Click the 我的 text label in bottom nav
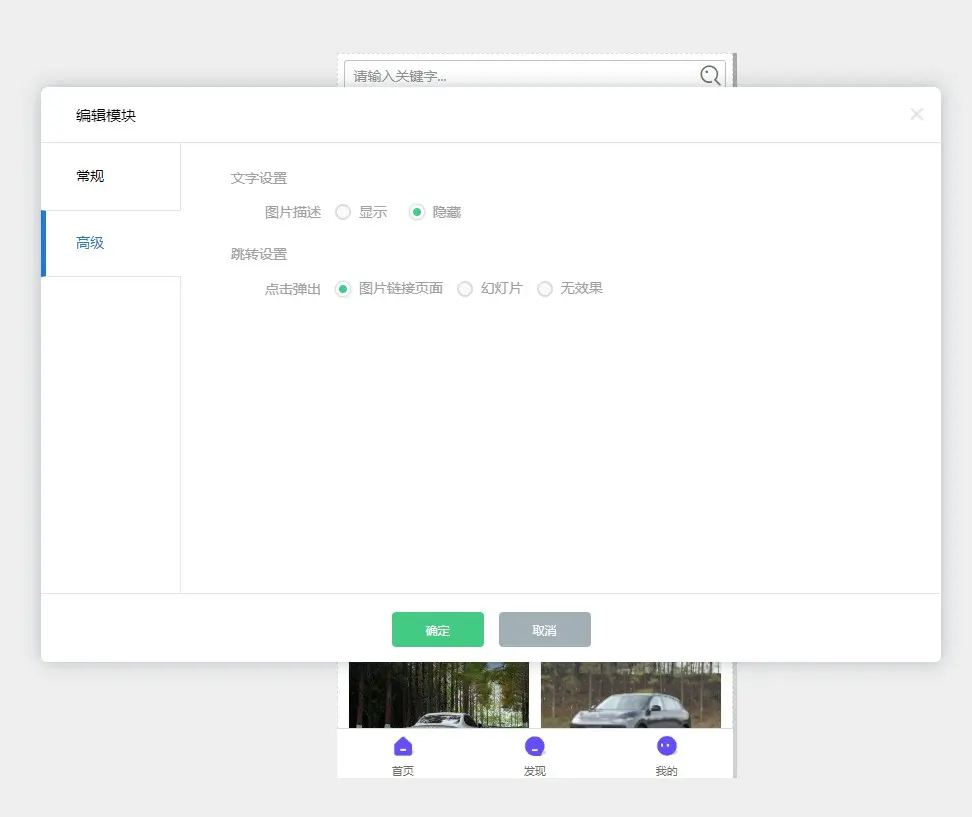Image resolution: width=972 pixels, height=817 pixels. 667,771
